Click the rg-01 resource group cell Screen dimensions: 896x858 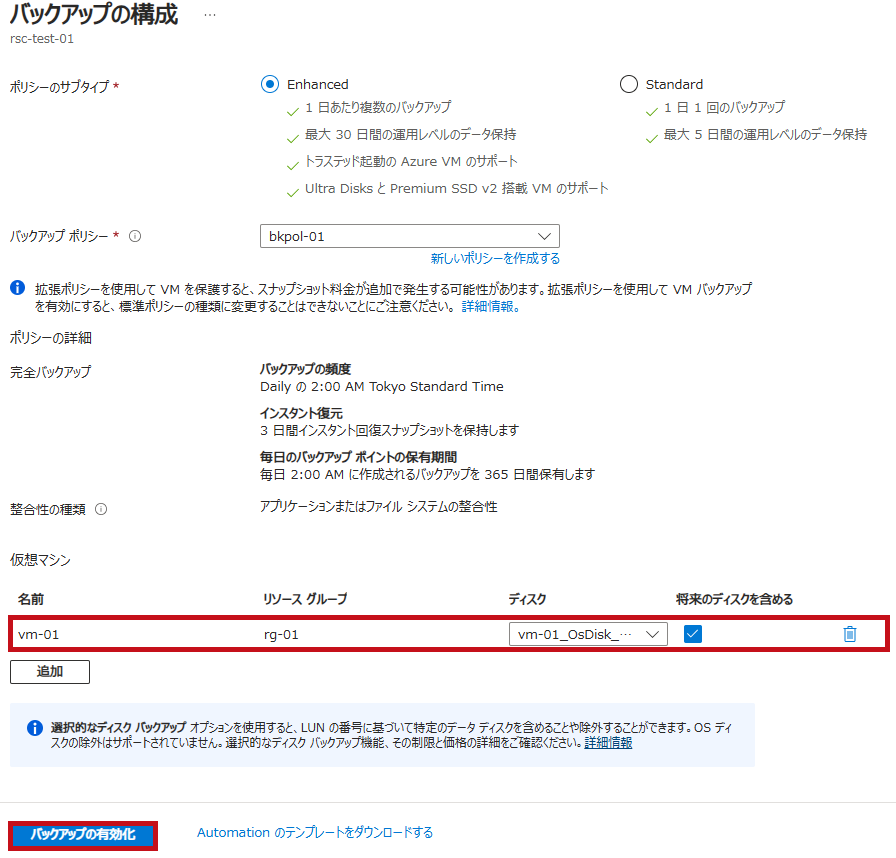click(x=281, y=635)
